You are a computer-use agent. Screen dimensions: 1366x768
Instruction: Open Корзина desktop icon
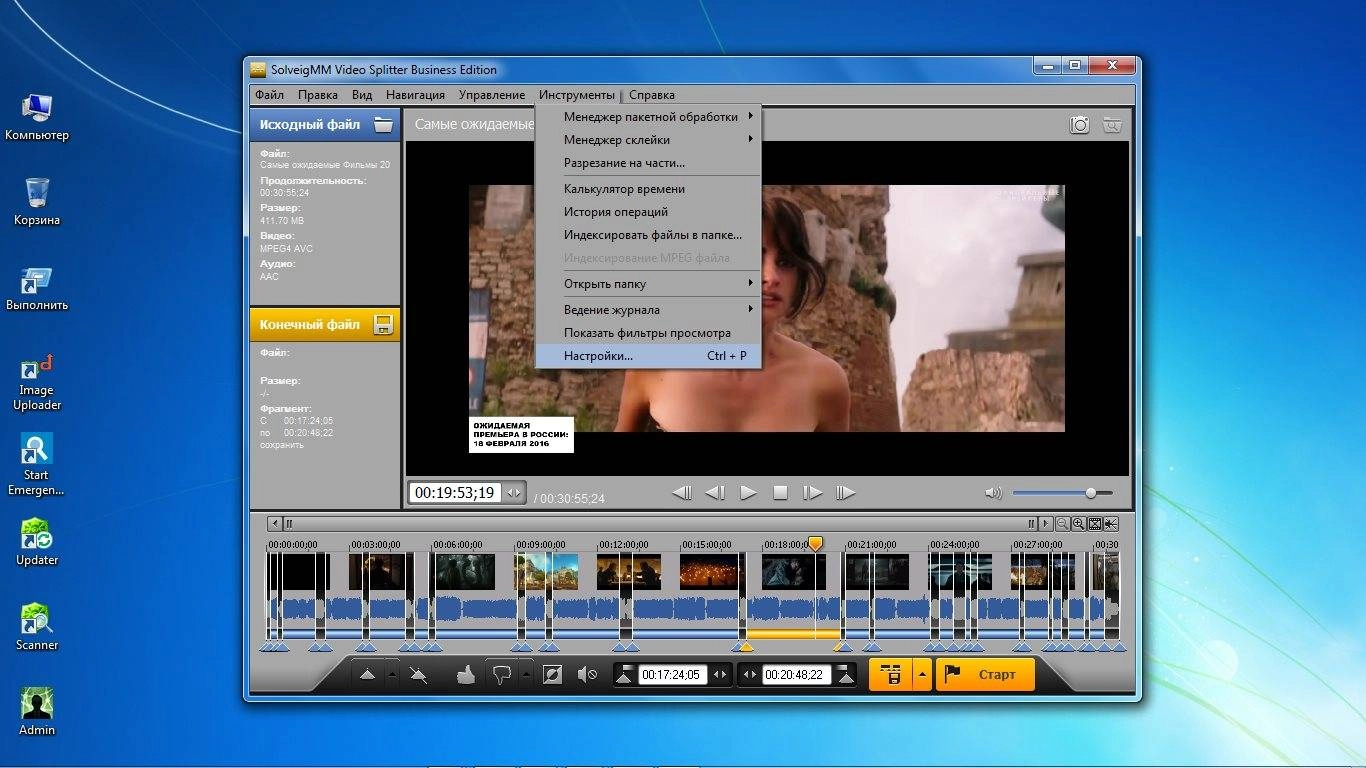tap(37, 200)
